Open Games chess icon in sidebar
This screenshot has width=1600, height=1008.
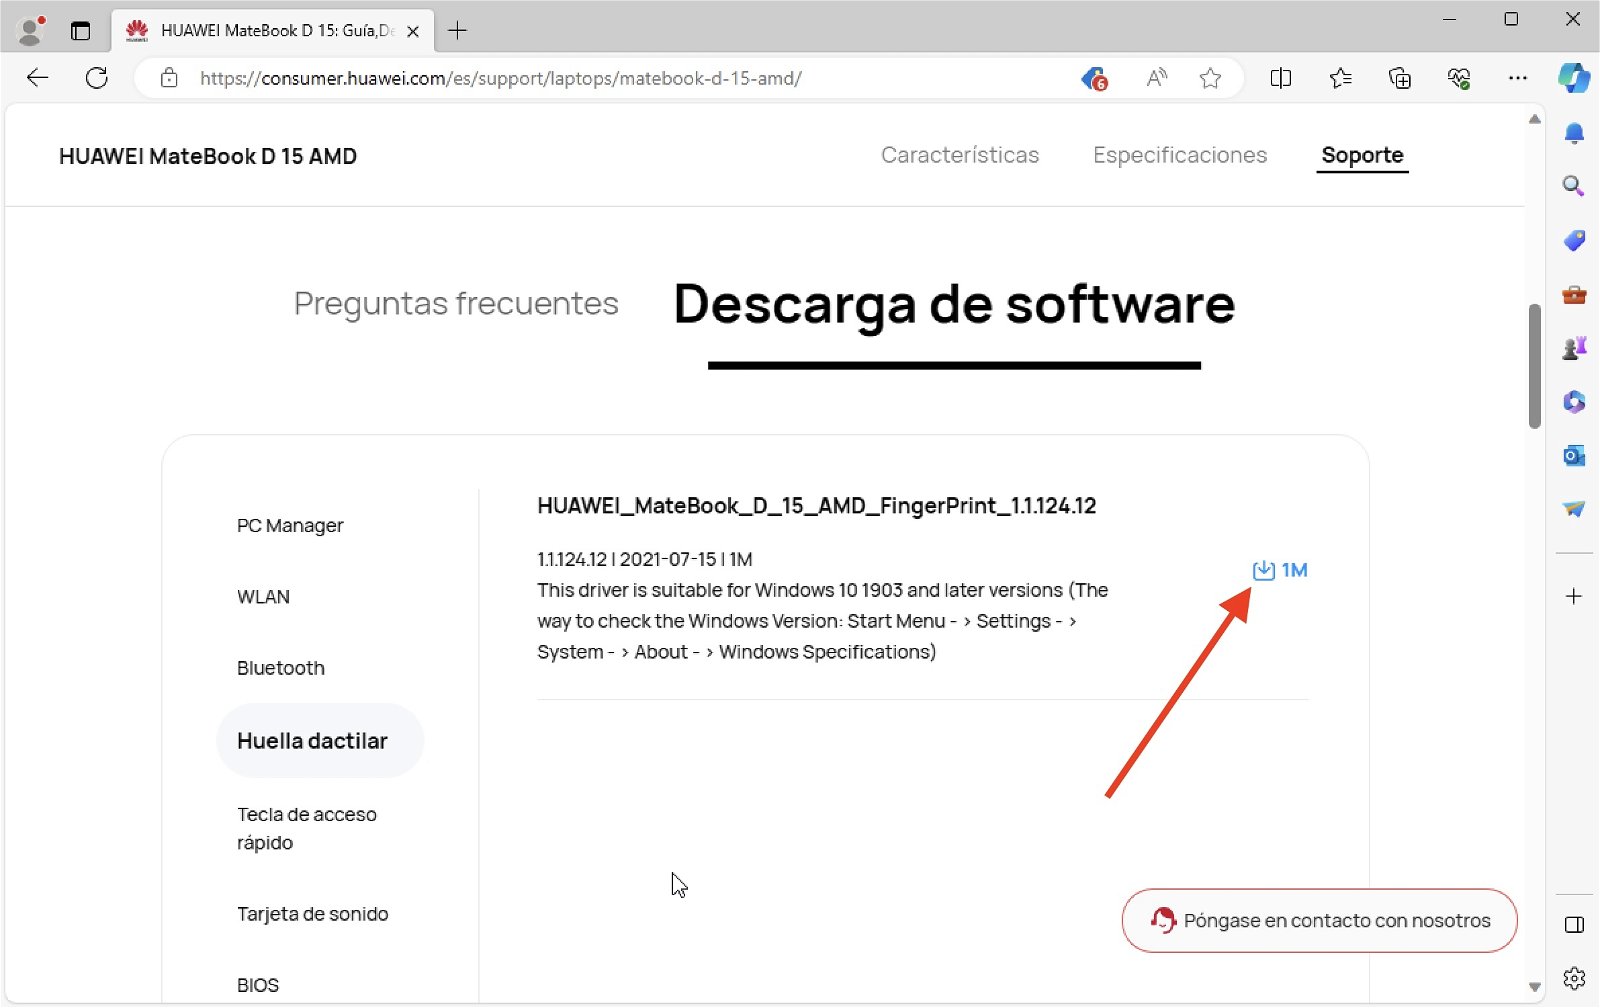1574,348
